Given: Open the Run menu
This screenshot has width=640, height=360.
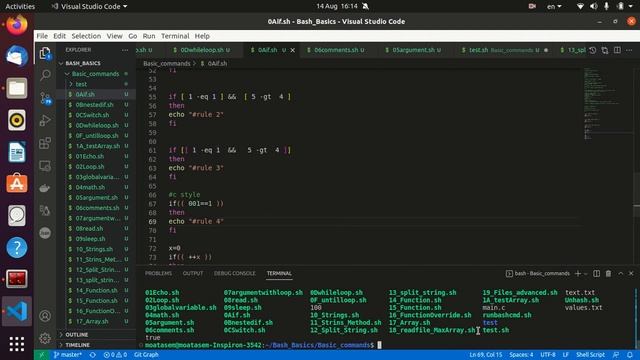Looking at the screenshot, I should click(149, 36).
